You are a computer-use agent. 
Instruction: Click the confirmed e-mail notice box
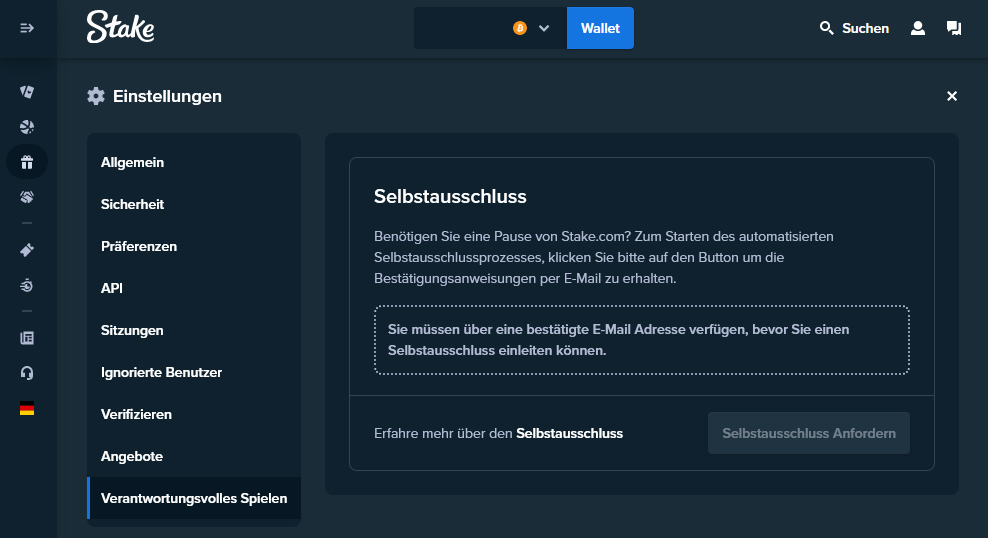pyautogui.click(x=641, y=340)
